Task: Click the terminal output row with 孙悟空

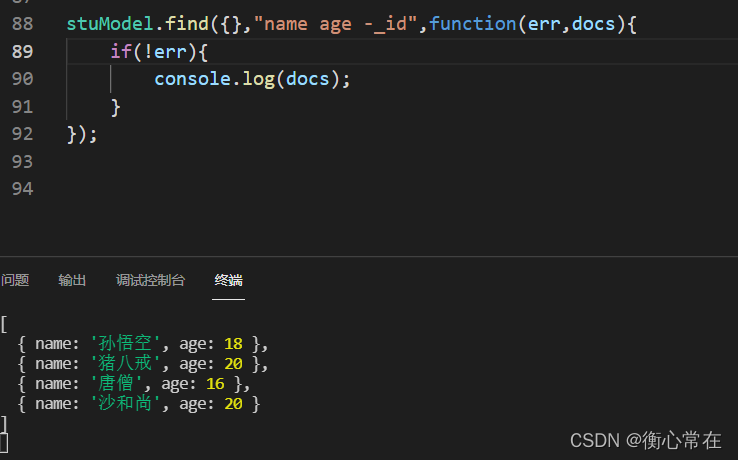Action: pos(143,344)
